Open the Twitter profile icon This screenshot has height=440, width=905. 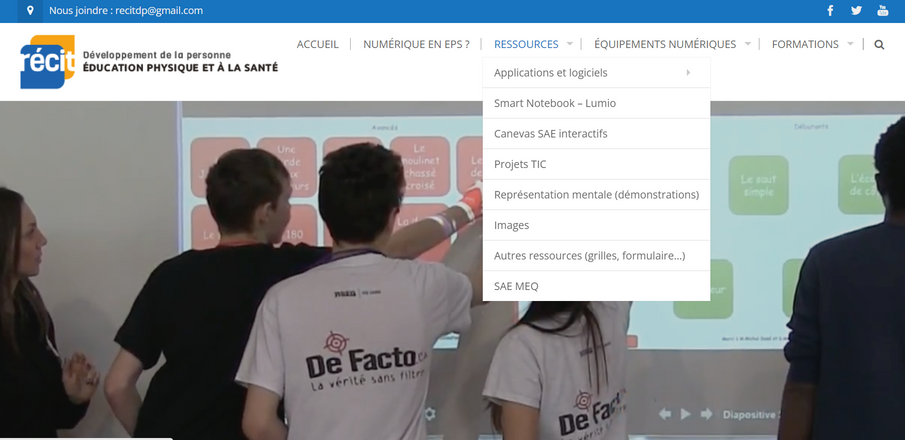pos(856,11)
